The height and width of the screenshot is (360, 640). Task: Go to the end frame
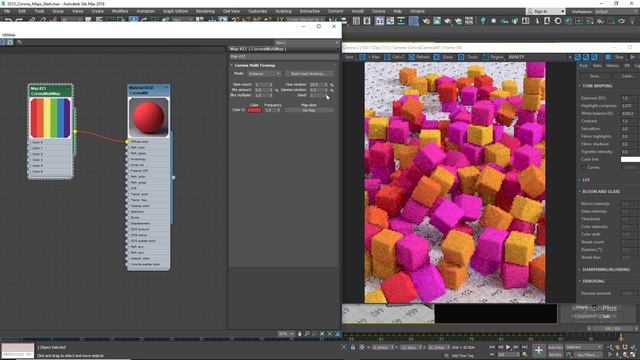coord(524,347)
